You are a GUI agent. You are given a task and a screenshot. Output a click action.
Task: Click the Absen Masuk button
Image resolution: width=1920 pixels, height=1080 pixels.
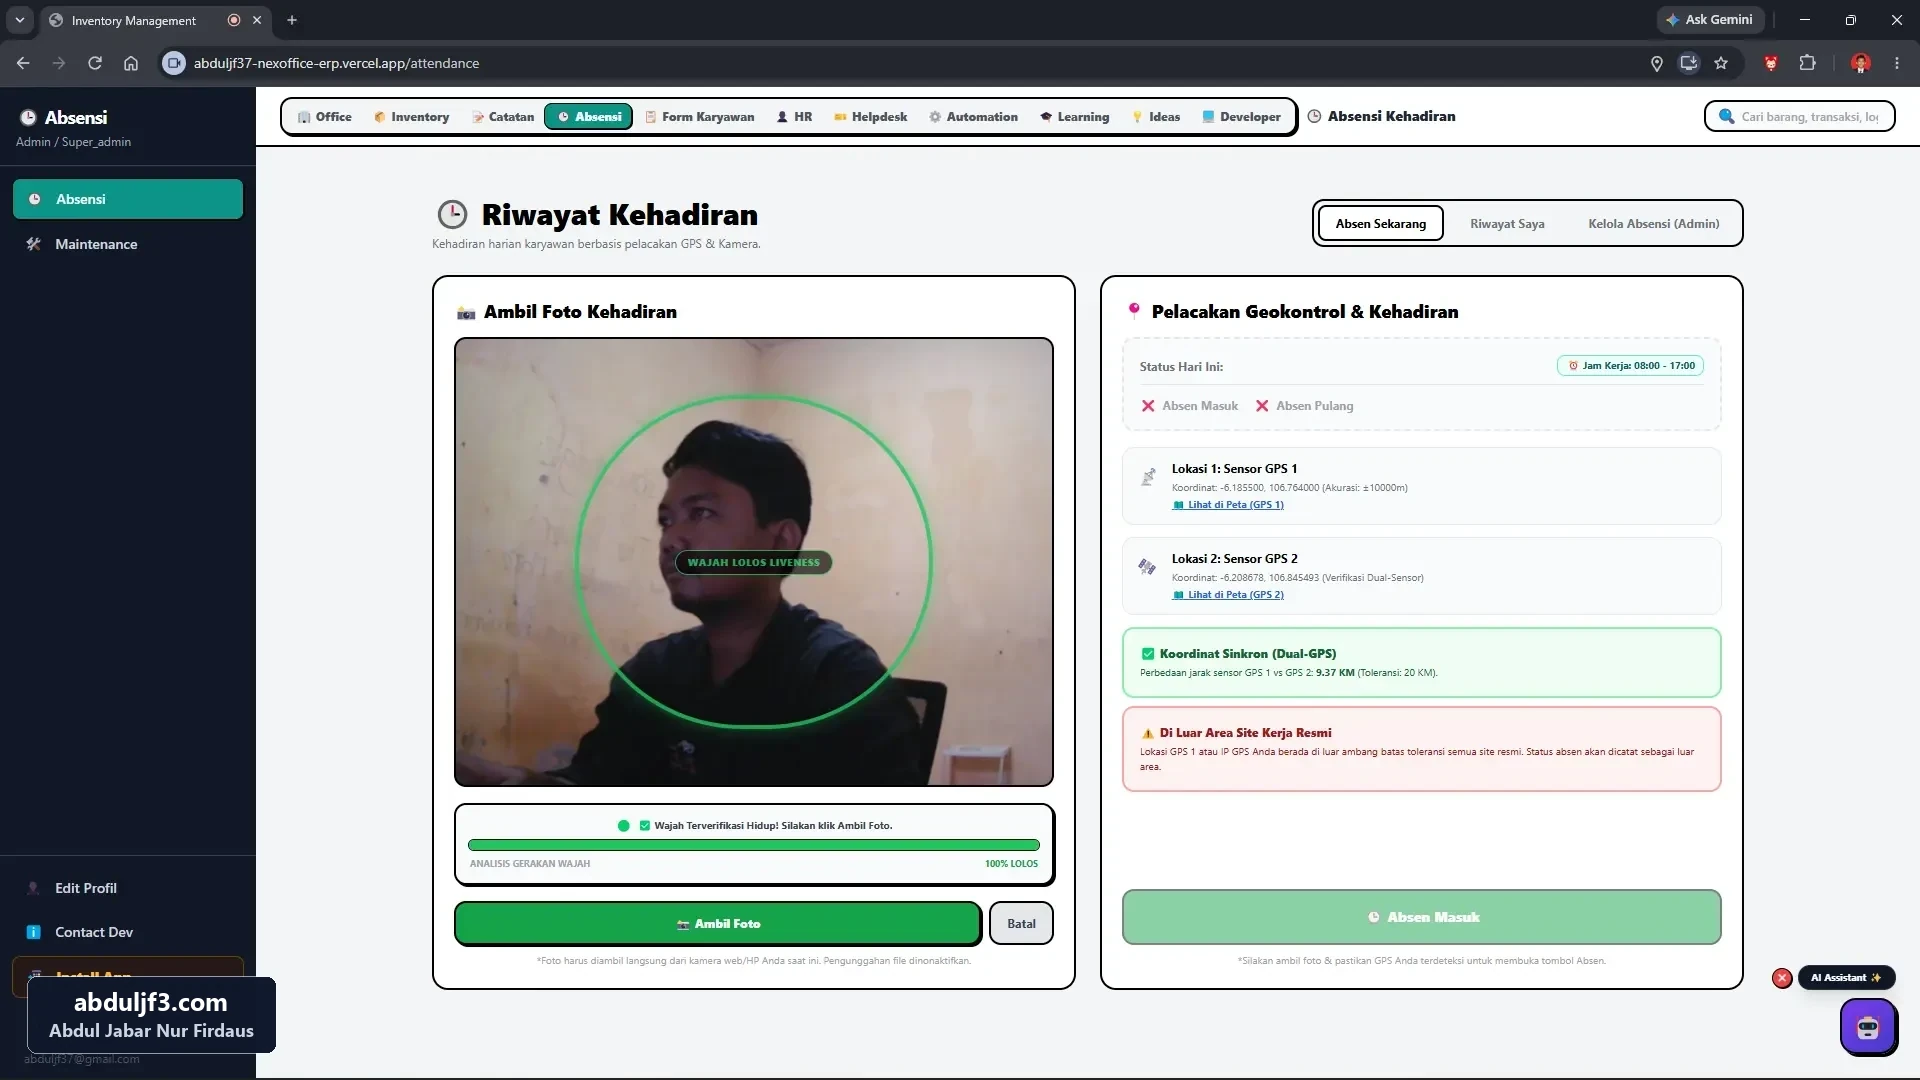(1421, 917)
